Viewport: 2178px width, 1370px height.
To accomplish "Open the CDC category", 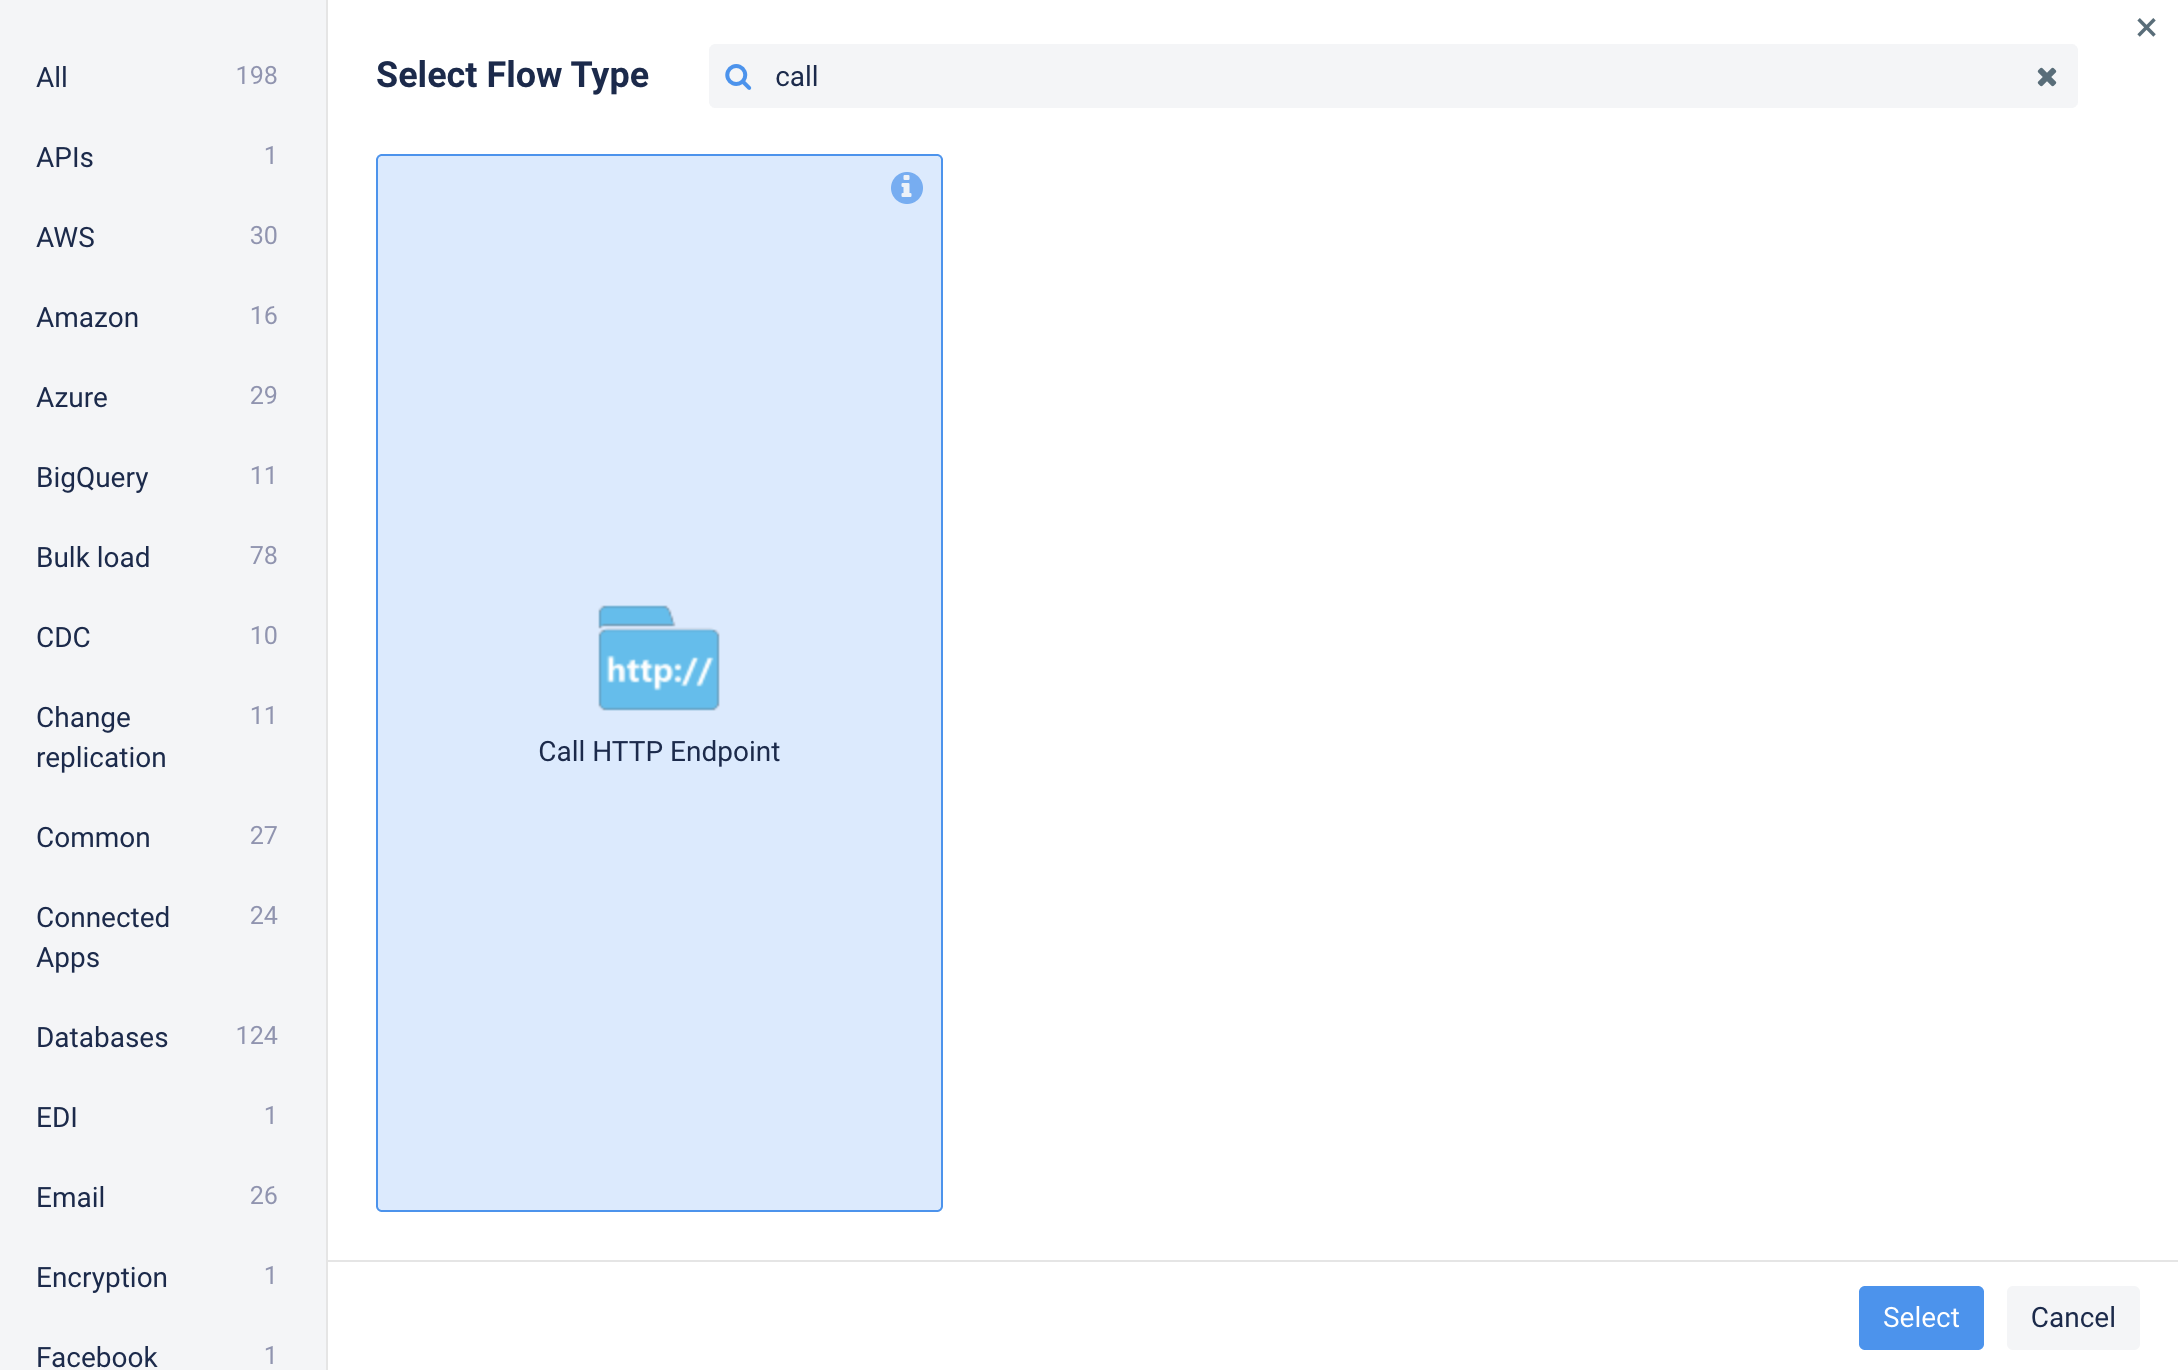I will (63, 637).
